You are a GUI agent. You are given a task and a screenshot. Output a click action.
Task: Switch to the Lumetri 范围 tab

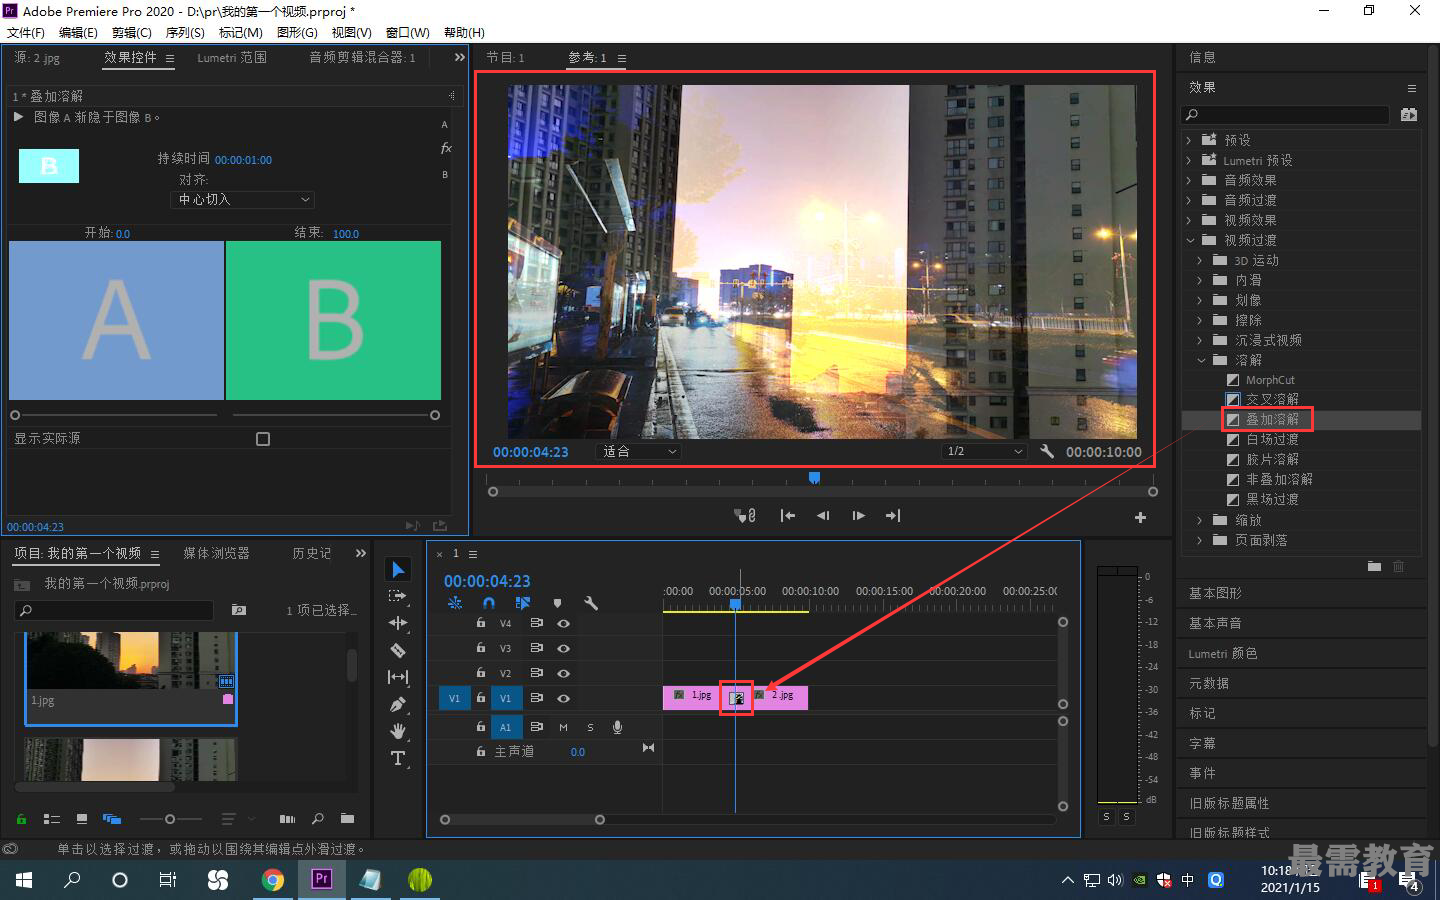click(232, 58)
